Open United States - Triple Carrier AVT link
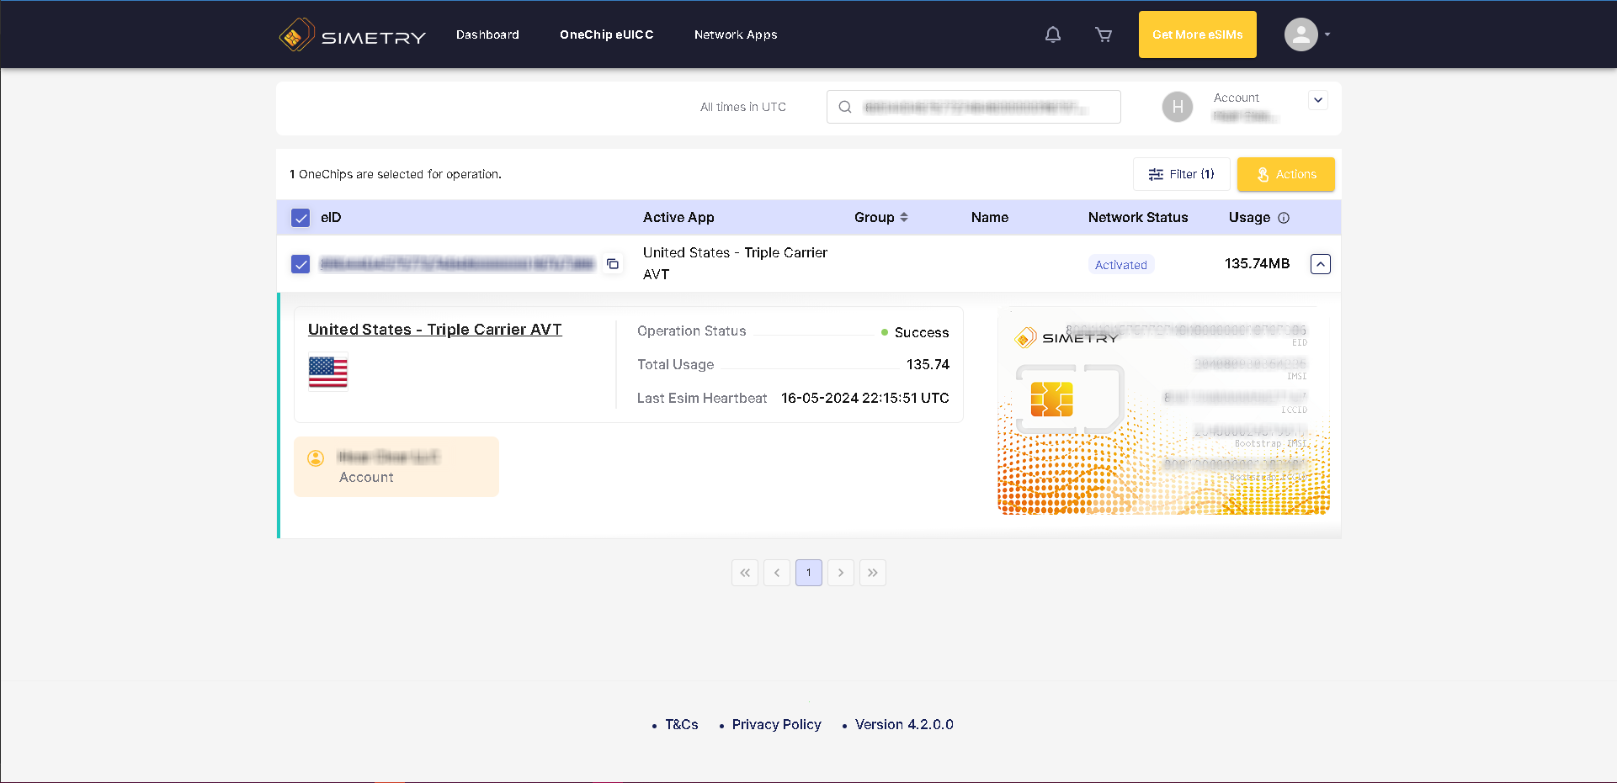Image resolution: width=1617 pixels, height=783 pixels. (x=435, y=330)
